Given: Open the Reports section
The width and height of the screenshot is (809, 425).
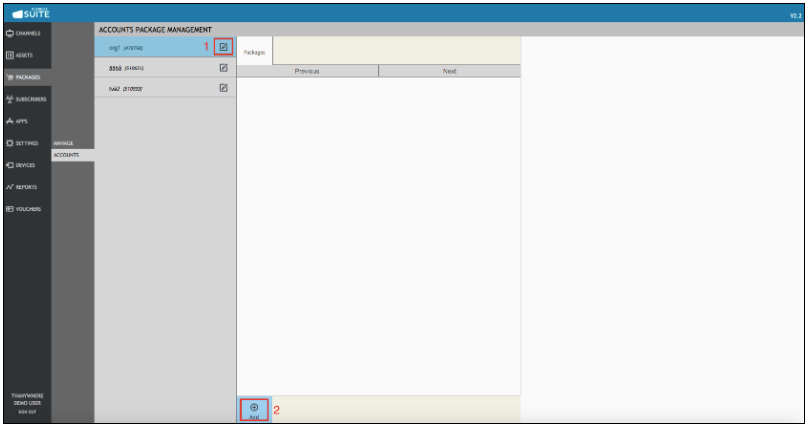Looking at the screenshot, I should point(22,187).
